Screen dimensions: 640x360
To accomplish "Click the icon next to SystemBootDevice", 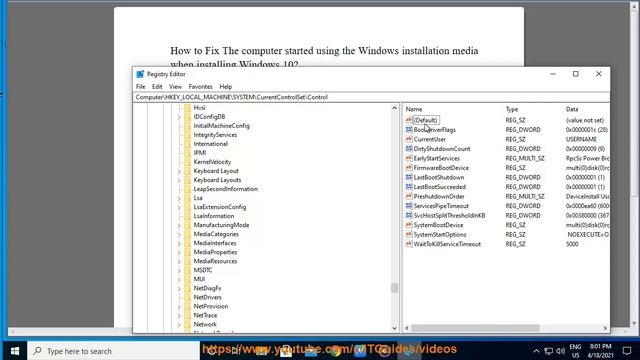I will tap(409, 225).
